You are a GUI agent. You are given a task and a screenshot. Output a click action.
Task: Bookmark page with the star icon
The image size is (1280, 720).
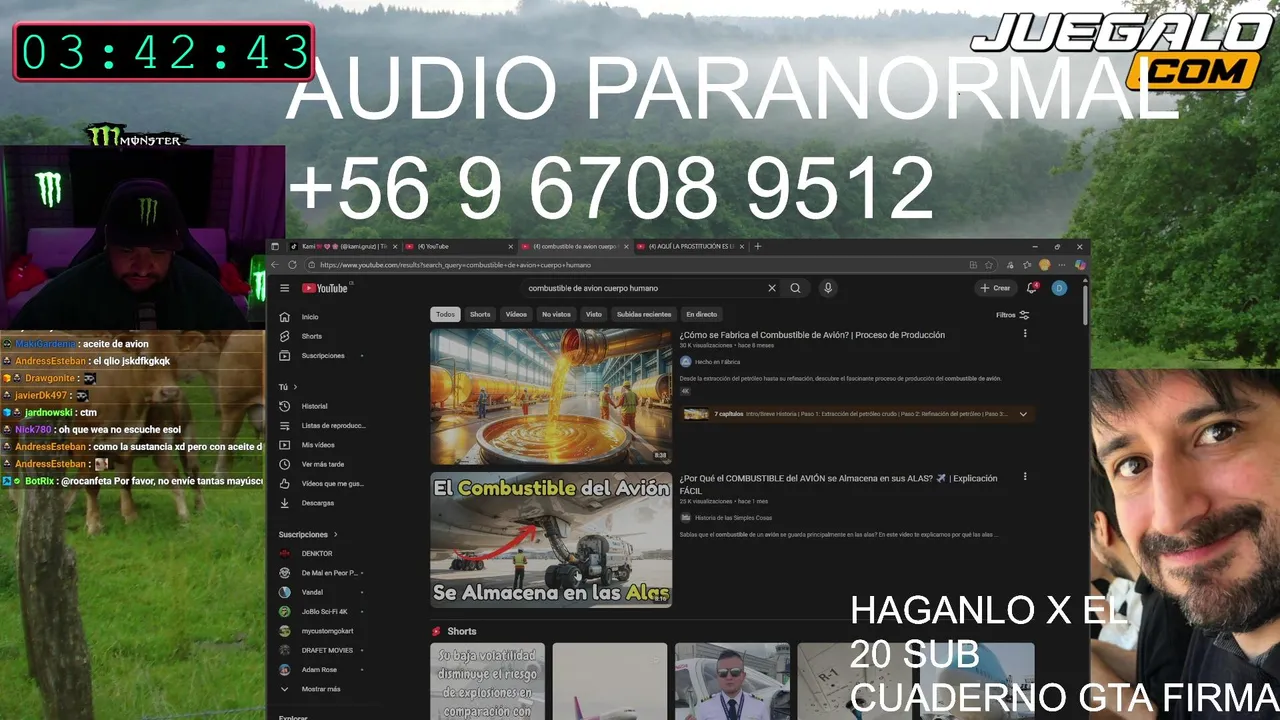coord(989,265)
